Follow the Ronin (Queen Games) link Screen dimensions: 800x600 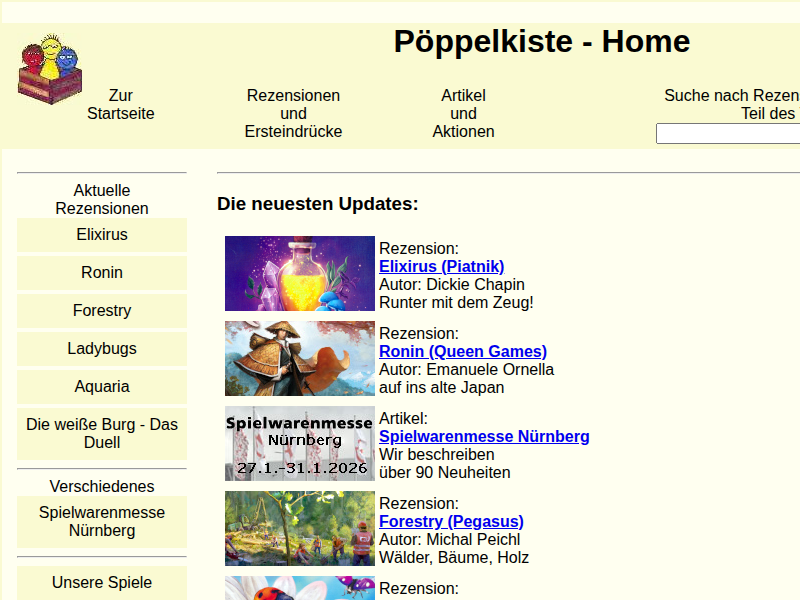[462, 352]
